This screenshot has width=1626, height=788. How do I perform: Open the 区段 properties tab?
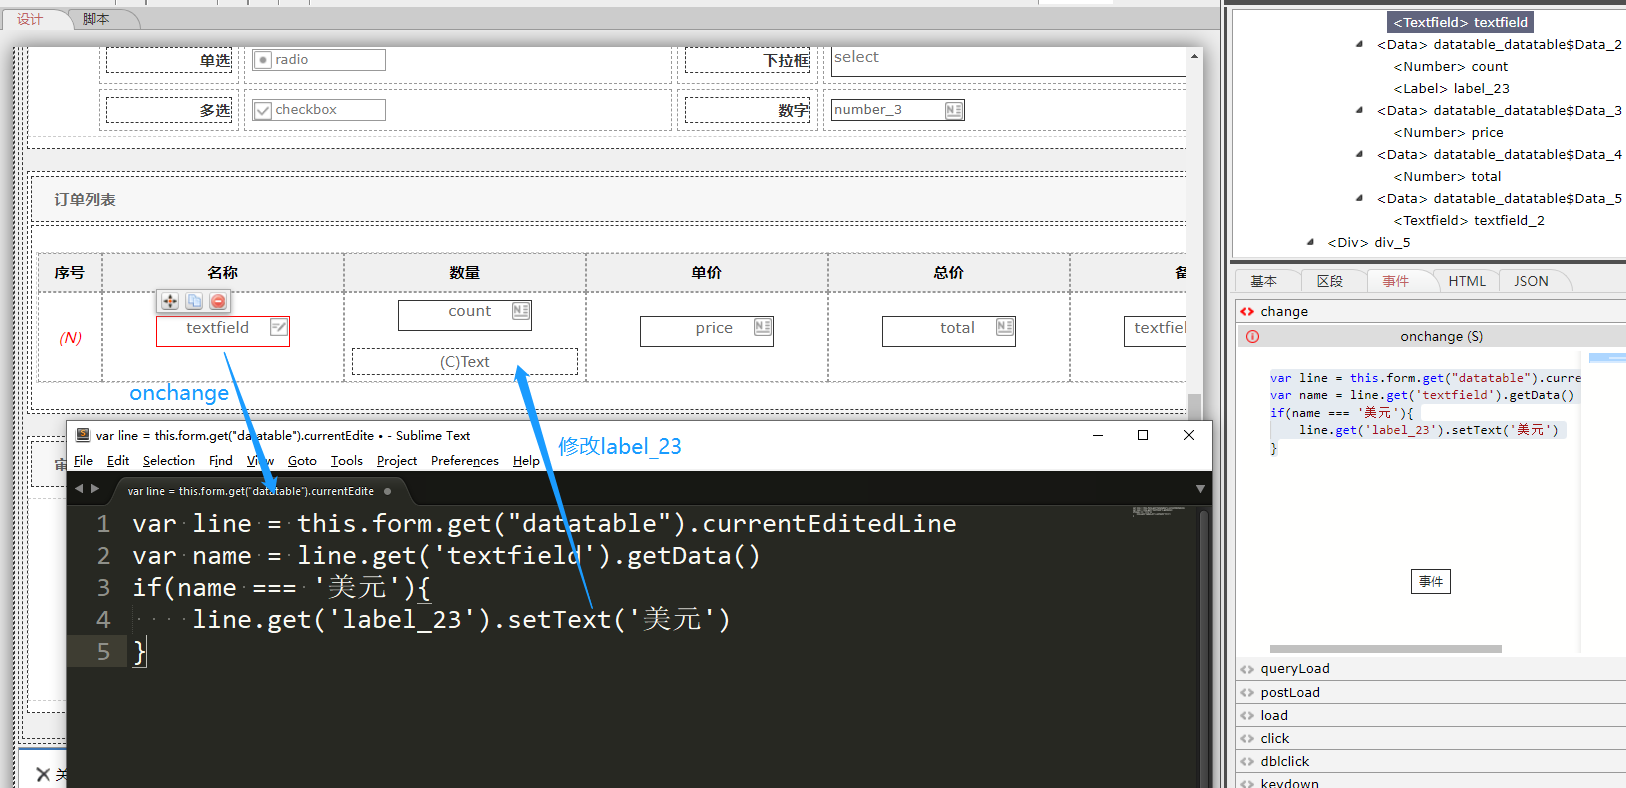coord(1330,281)
